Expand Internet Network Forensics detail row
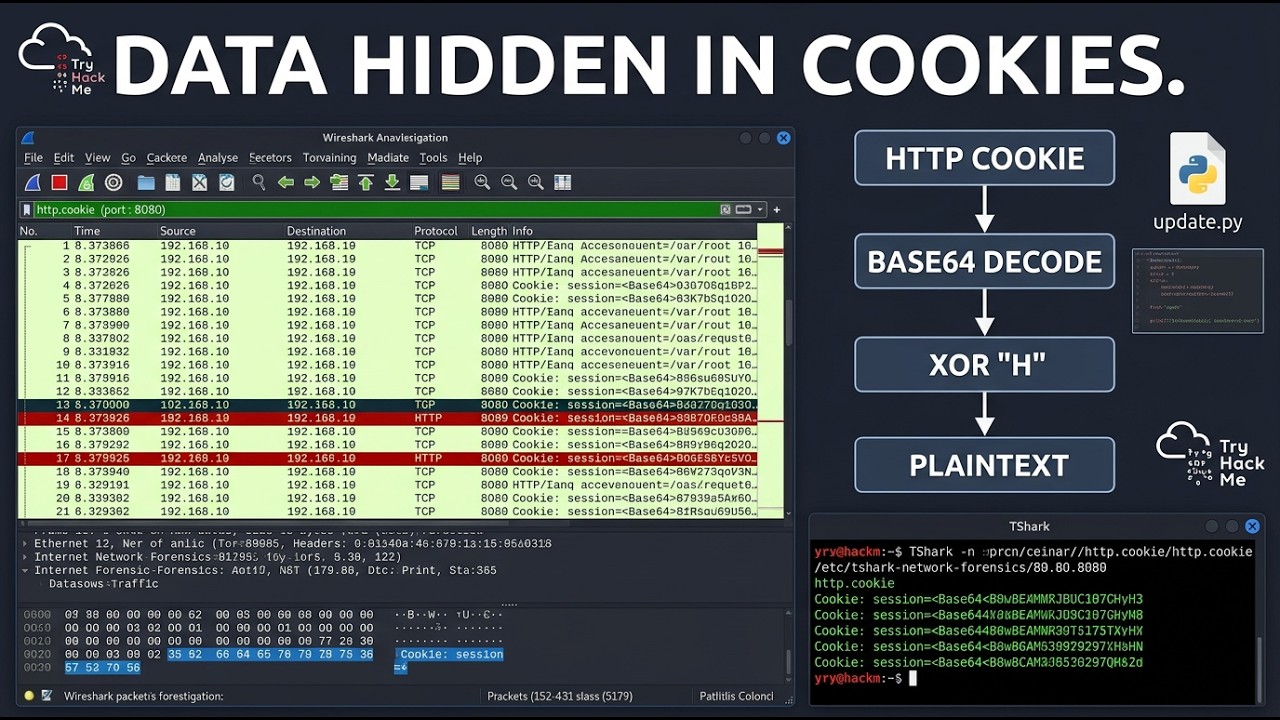The width and height of the screenshot is (1280, 720). pyautogui.click(x=25, y=557)
